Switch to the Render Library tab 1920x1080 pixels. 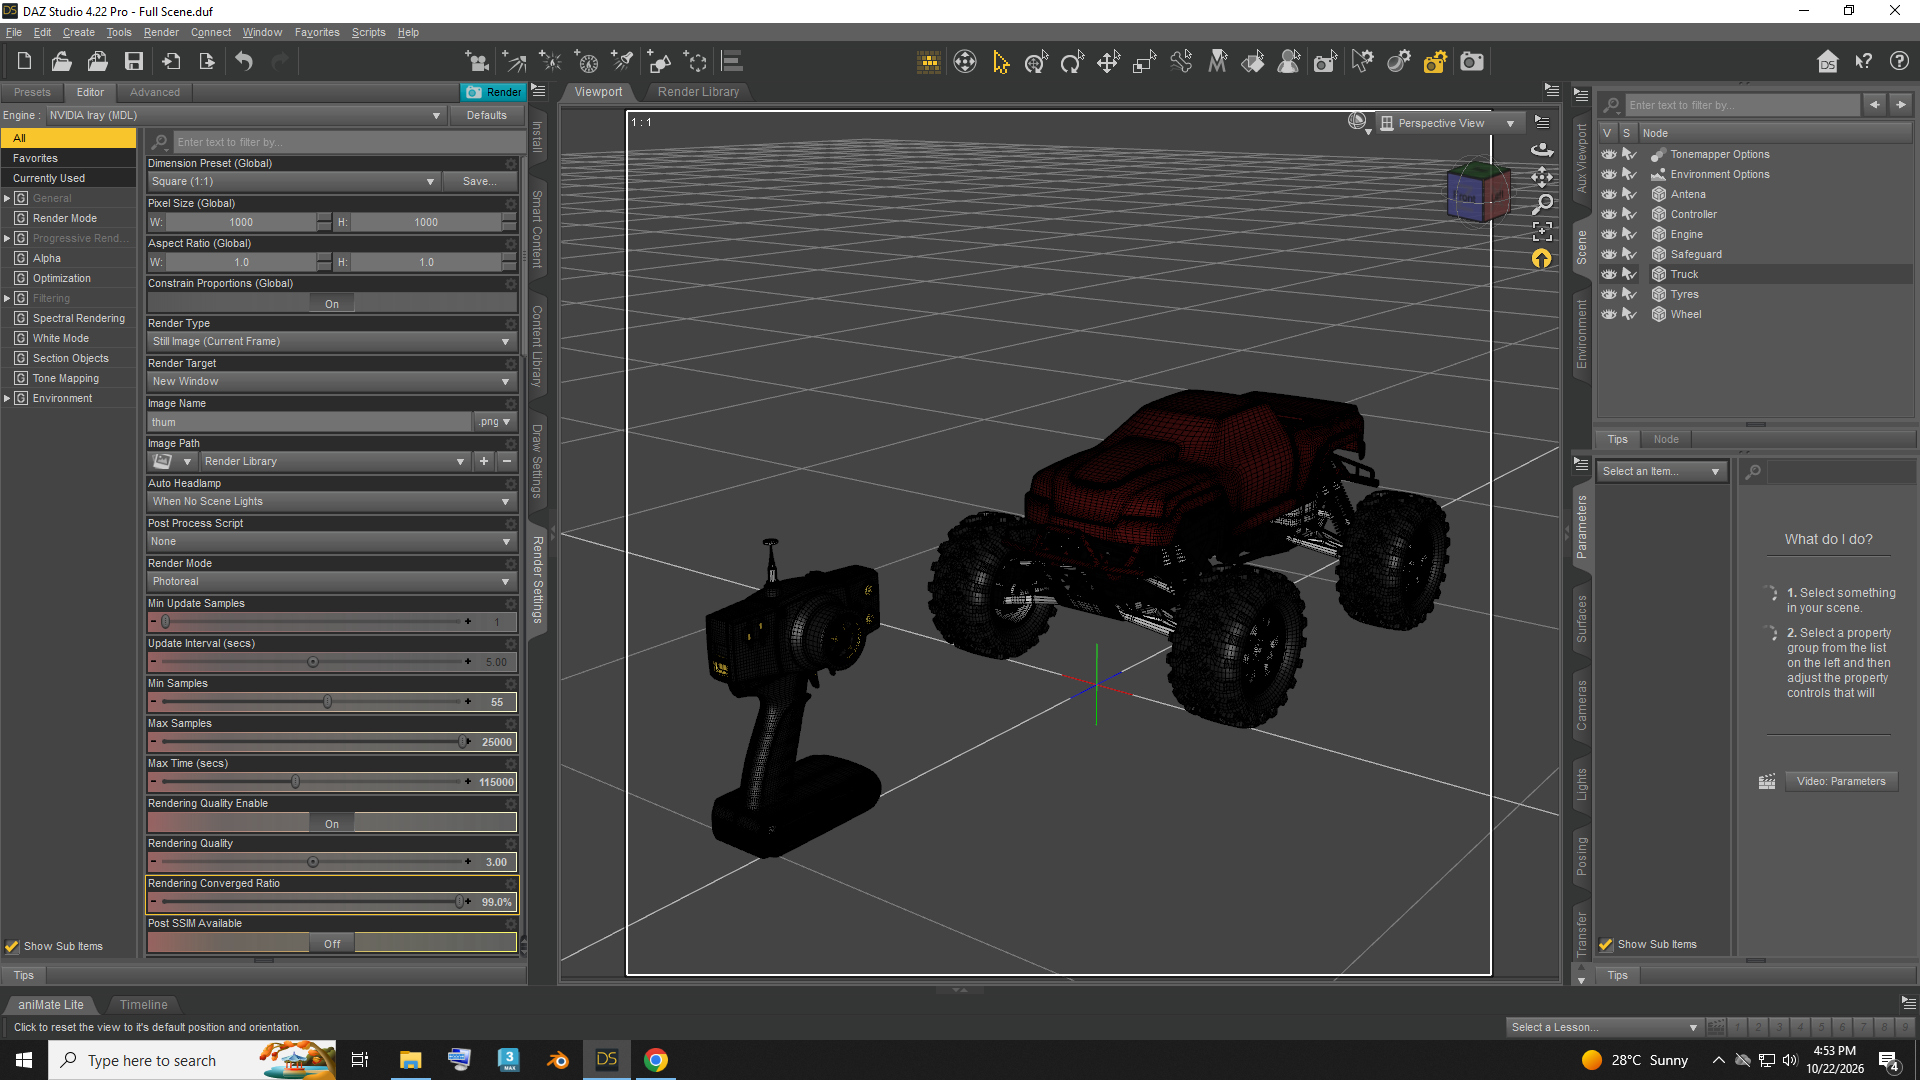coord(698,91)
